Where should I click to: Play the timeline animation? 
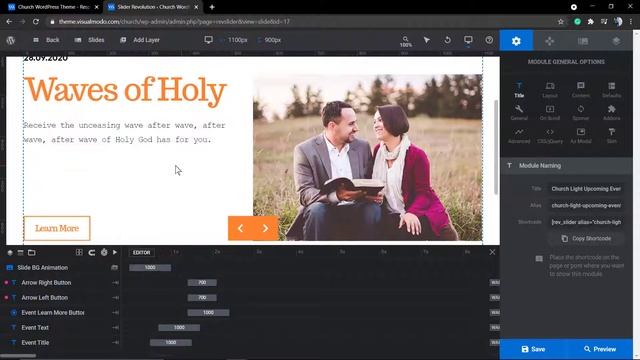point(115,253)
